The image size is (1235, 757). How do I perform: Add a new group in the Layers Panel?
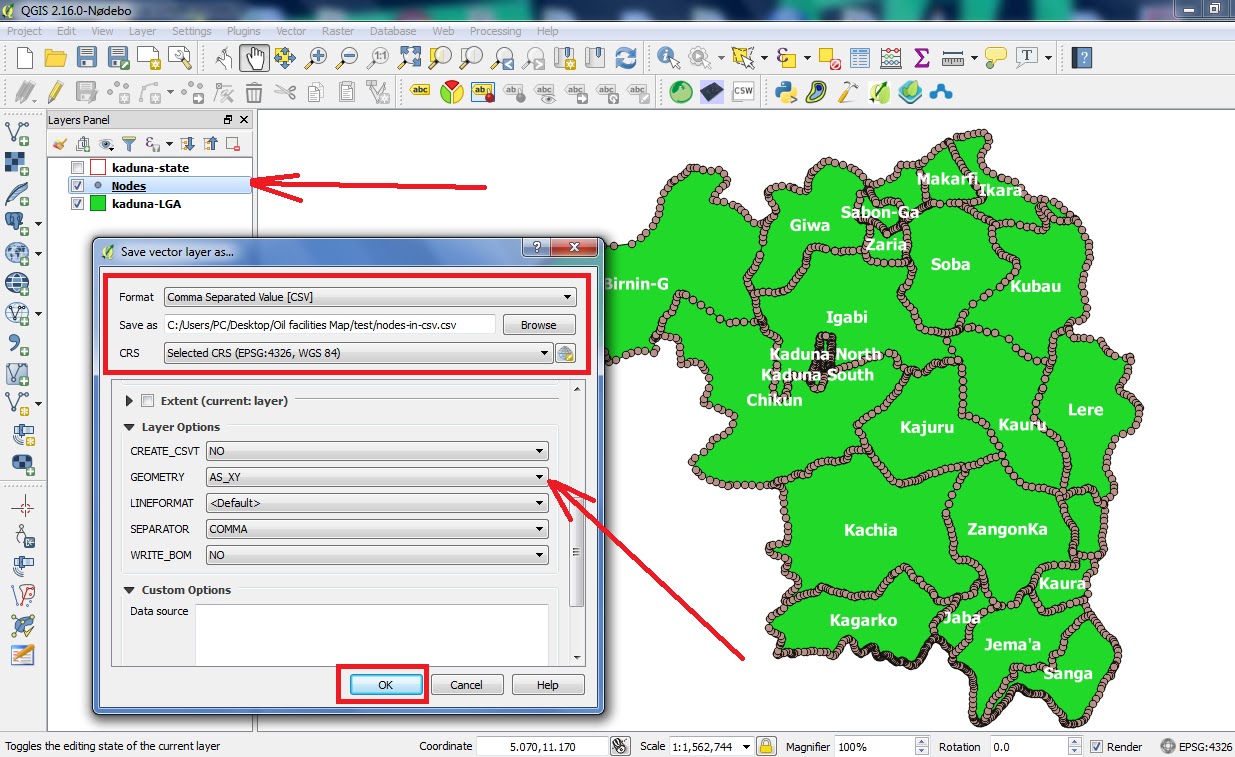(82, 143)
